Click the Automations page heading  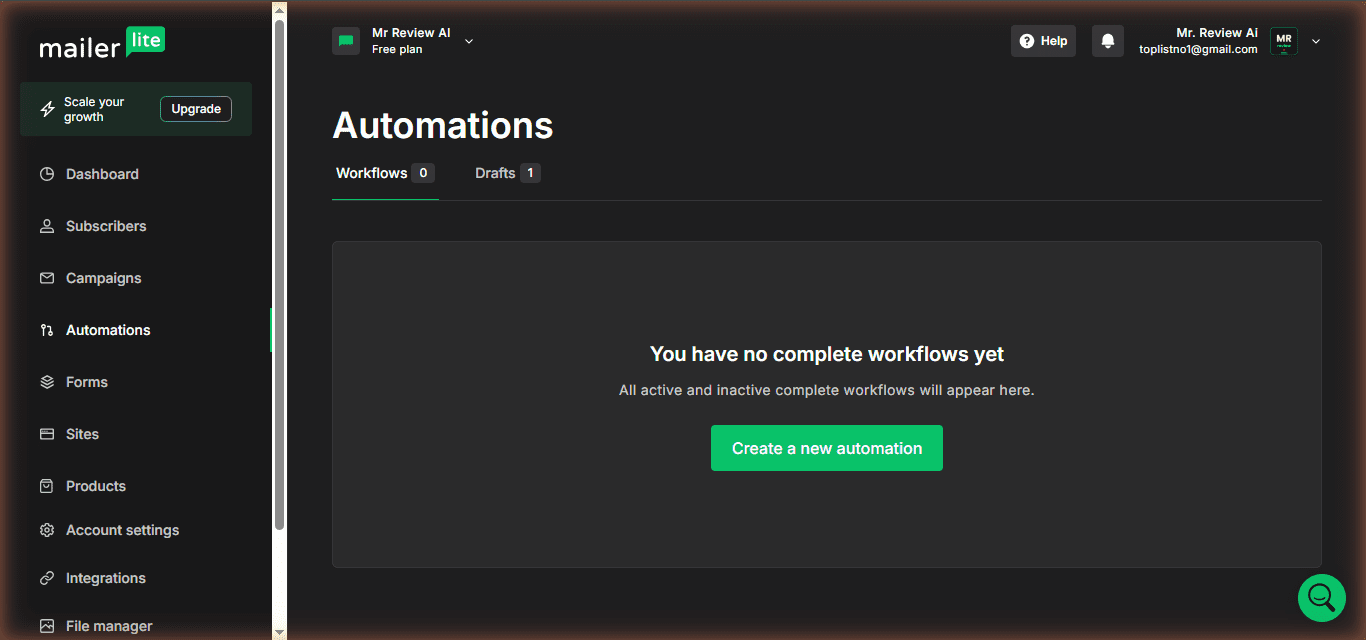[443, 125]
